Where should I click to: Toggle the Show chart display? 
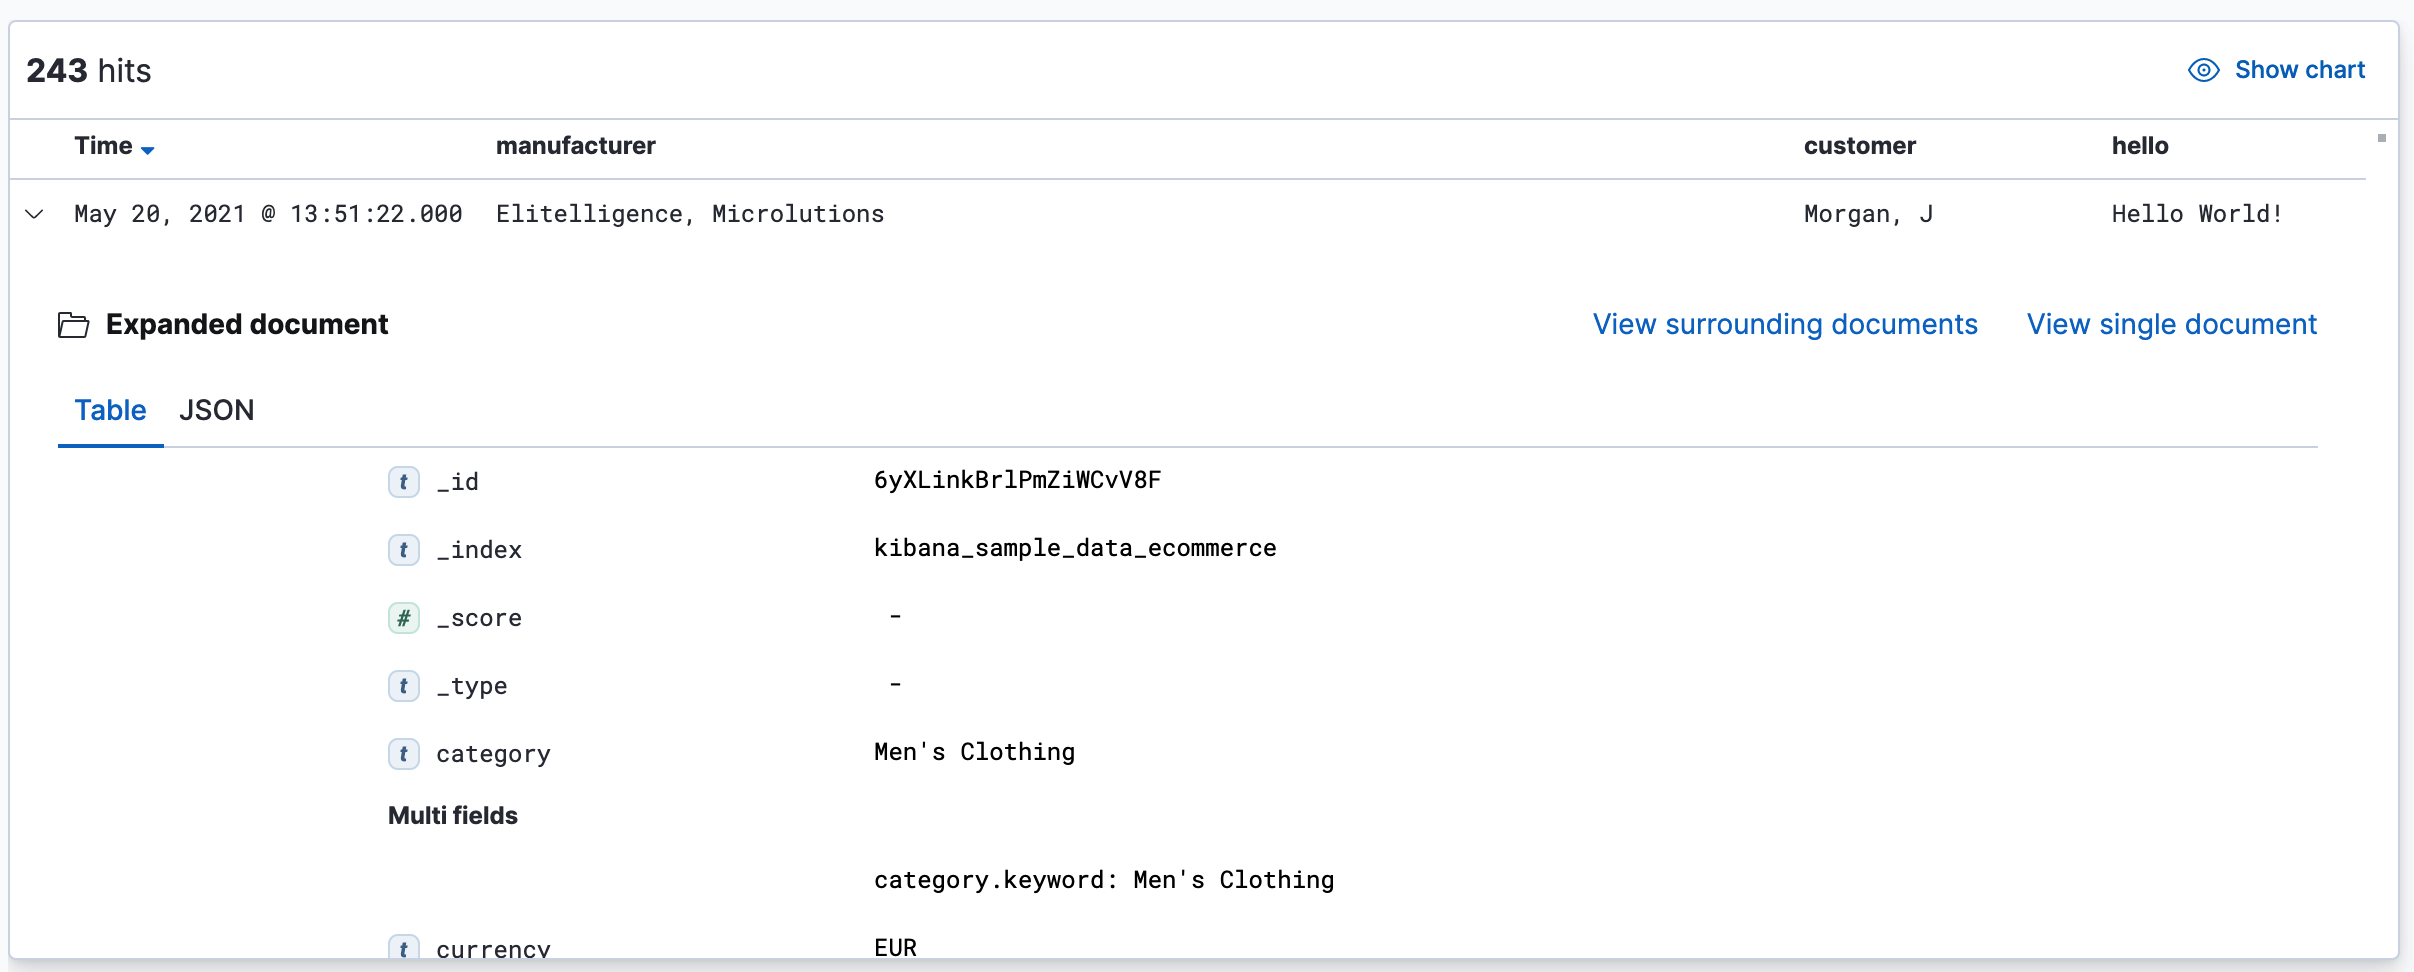(2299, 69)
